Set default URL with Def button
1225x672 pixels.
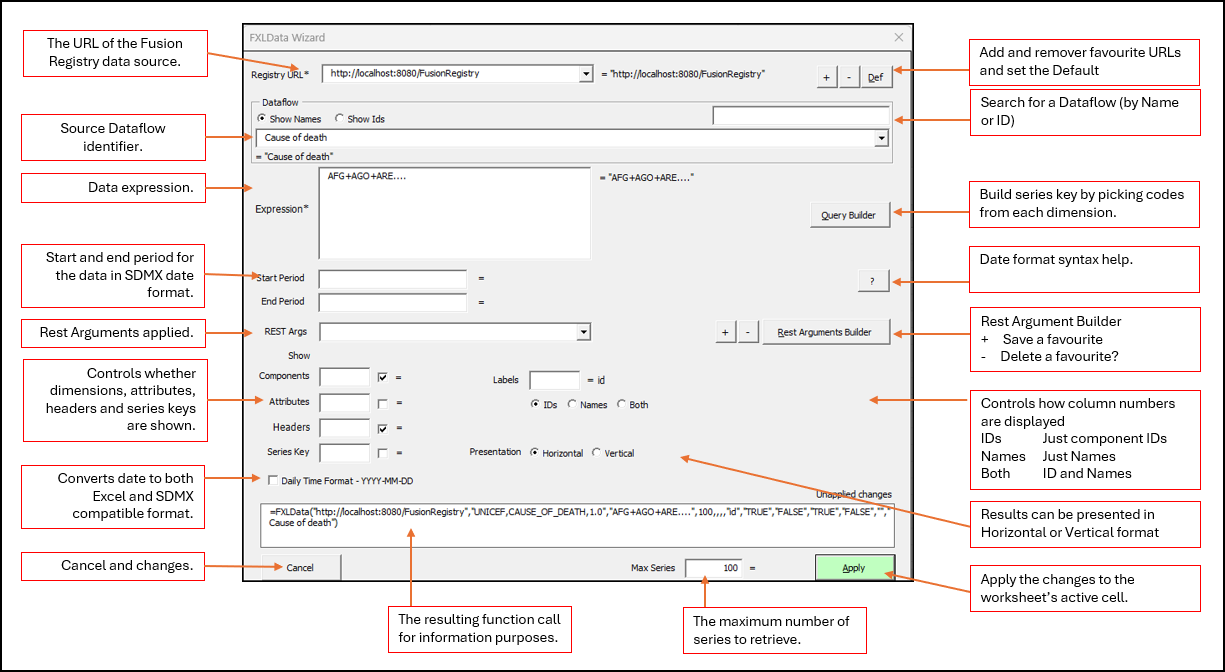coord(875,77)
